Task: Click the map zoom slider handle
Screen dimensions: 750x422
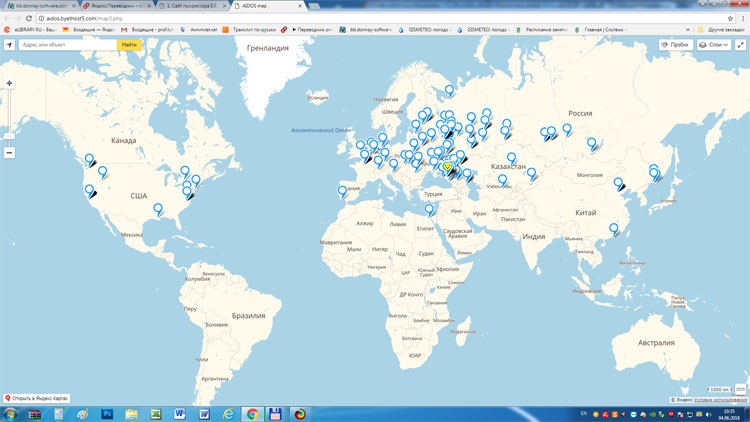Action: (x=9, y=133)
